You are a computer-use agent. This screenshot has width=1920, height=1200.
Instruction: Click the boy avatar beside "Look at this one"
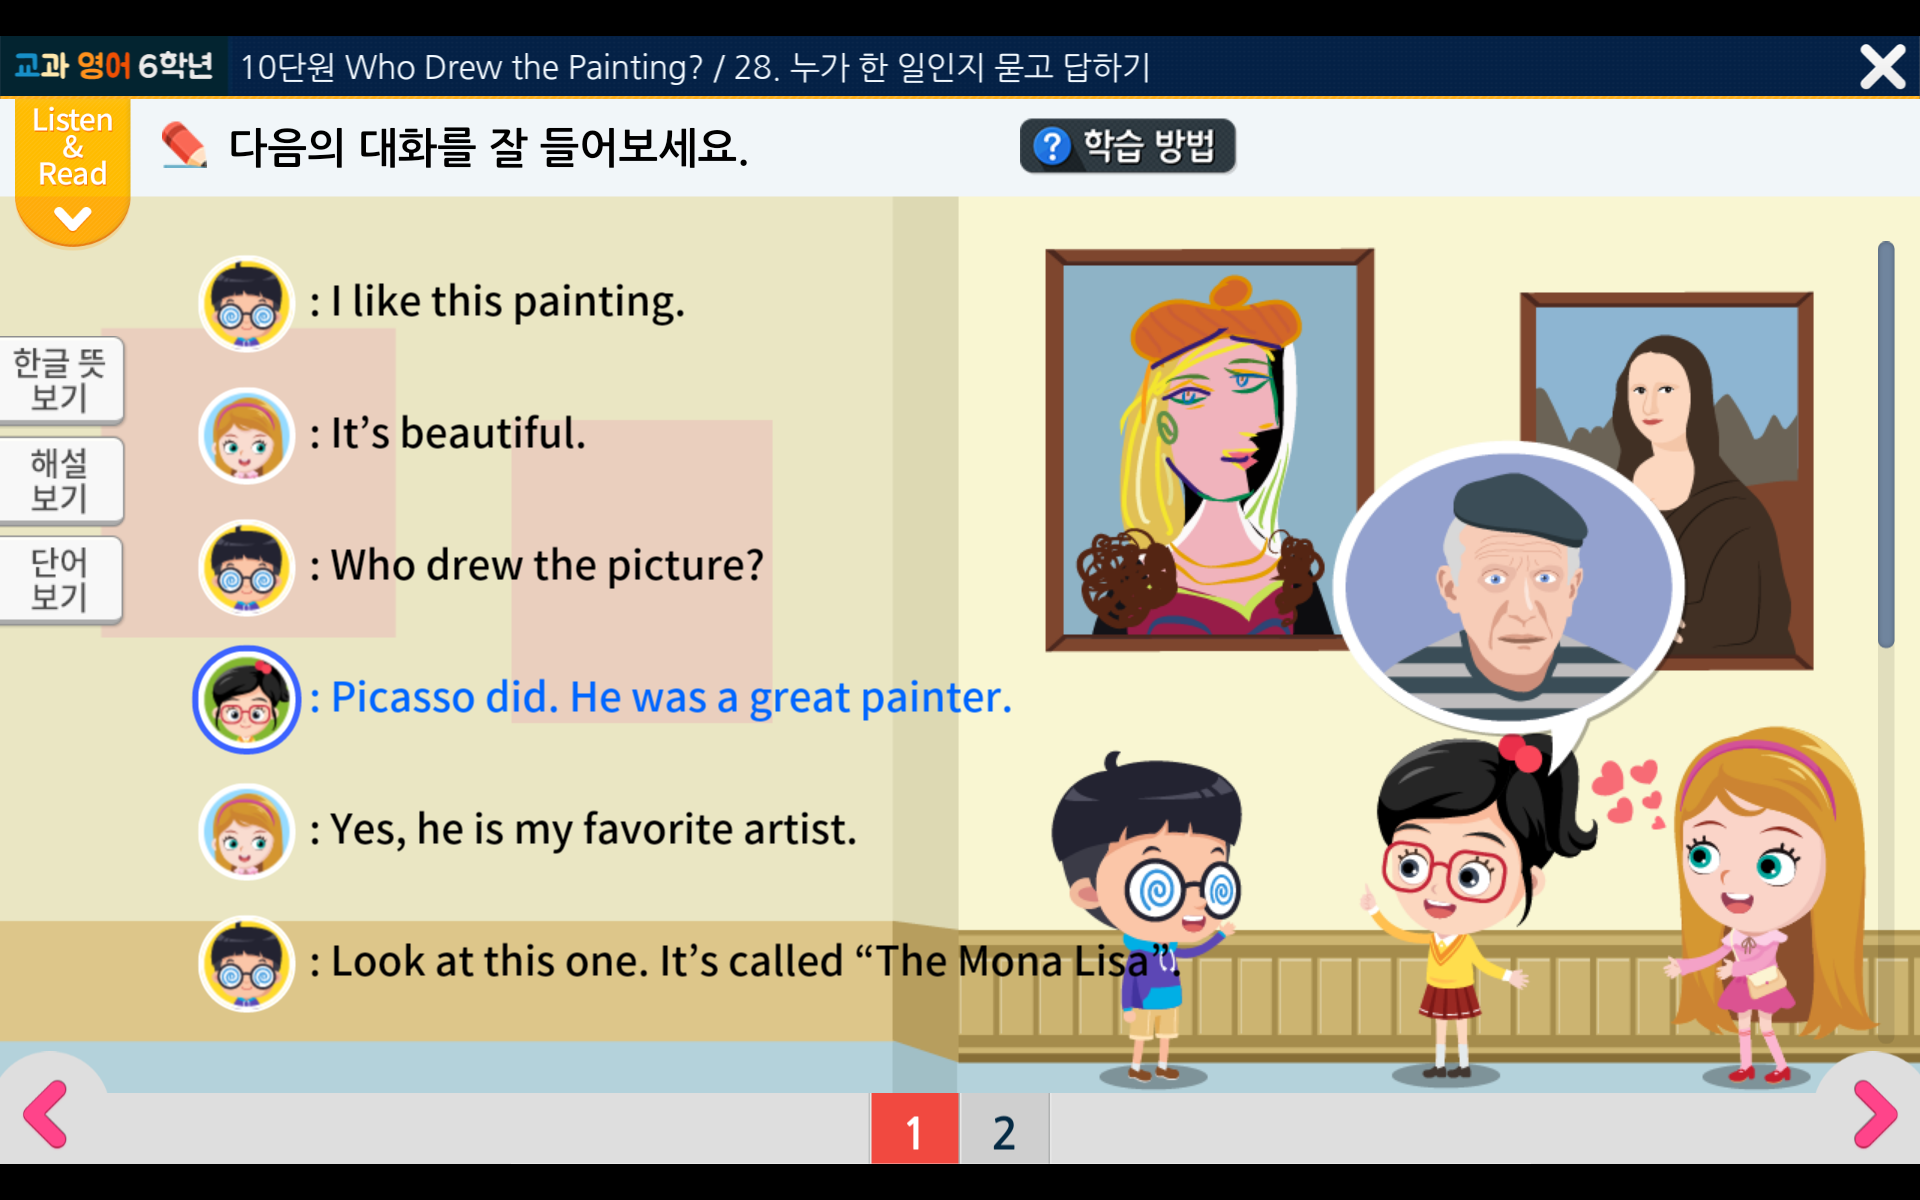[x=246, y=964]
